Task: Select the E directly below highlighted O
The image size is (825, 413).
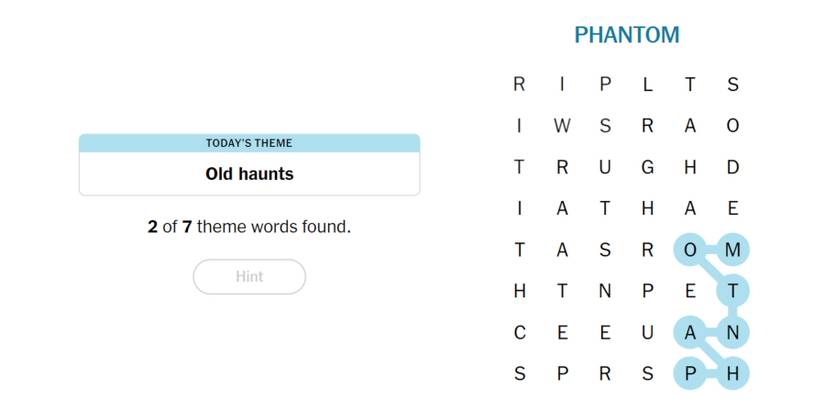Action: [x=690, y=291]
